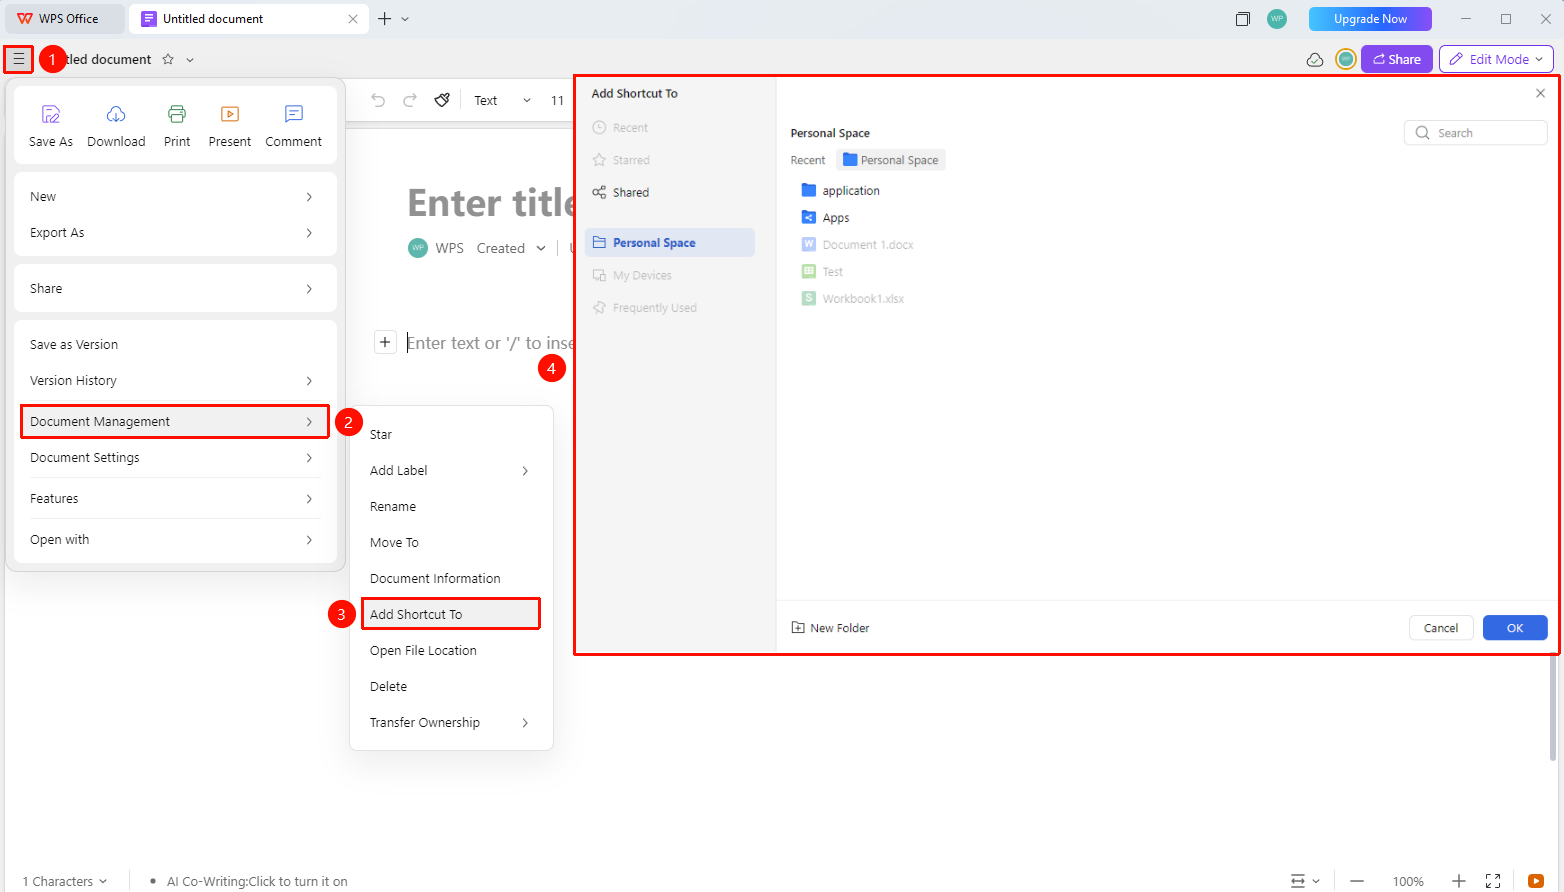Click the Redo arrow in toolbar
Viewport: 1564px width, 892px height.
coord(410,100)
